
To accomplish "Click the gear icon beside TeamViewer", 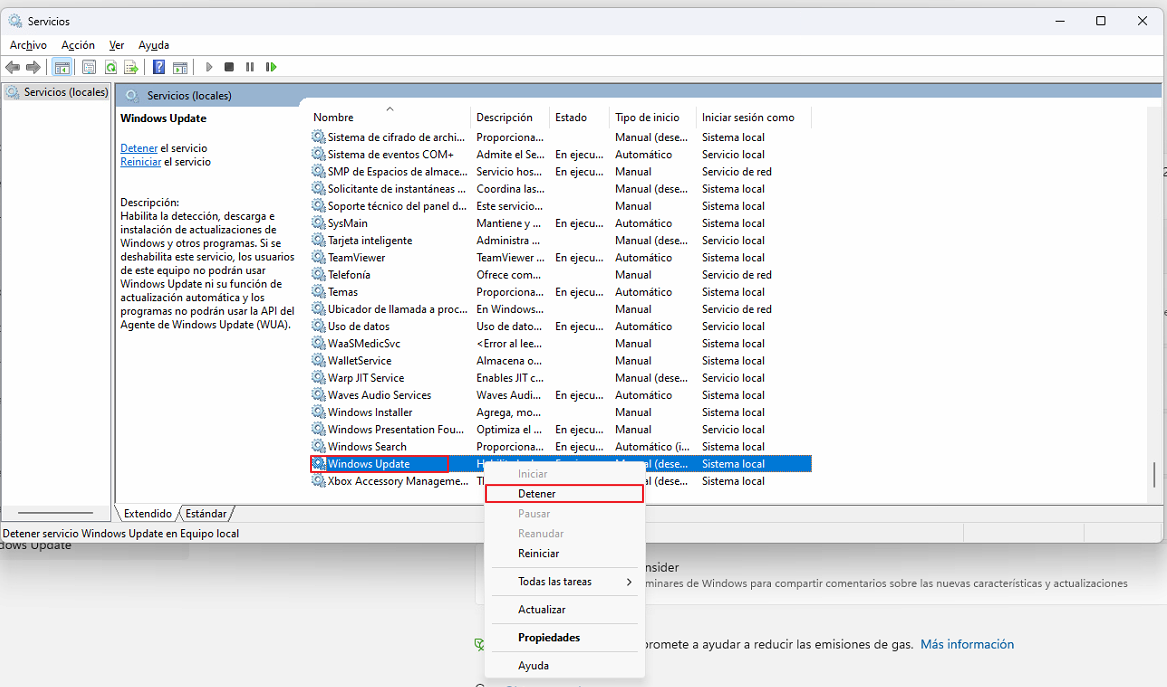I will 319,258.
